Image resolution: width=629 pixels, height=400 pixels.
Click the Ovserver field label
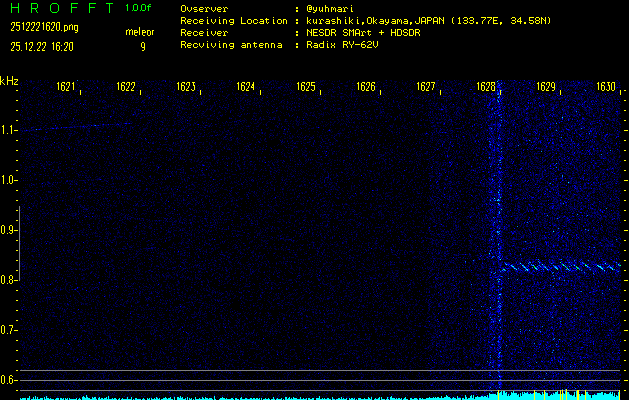coord(204,9)
